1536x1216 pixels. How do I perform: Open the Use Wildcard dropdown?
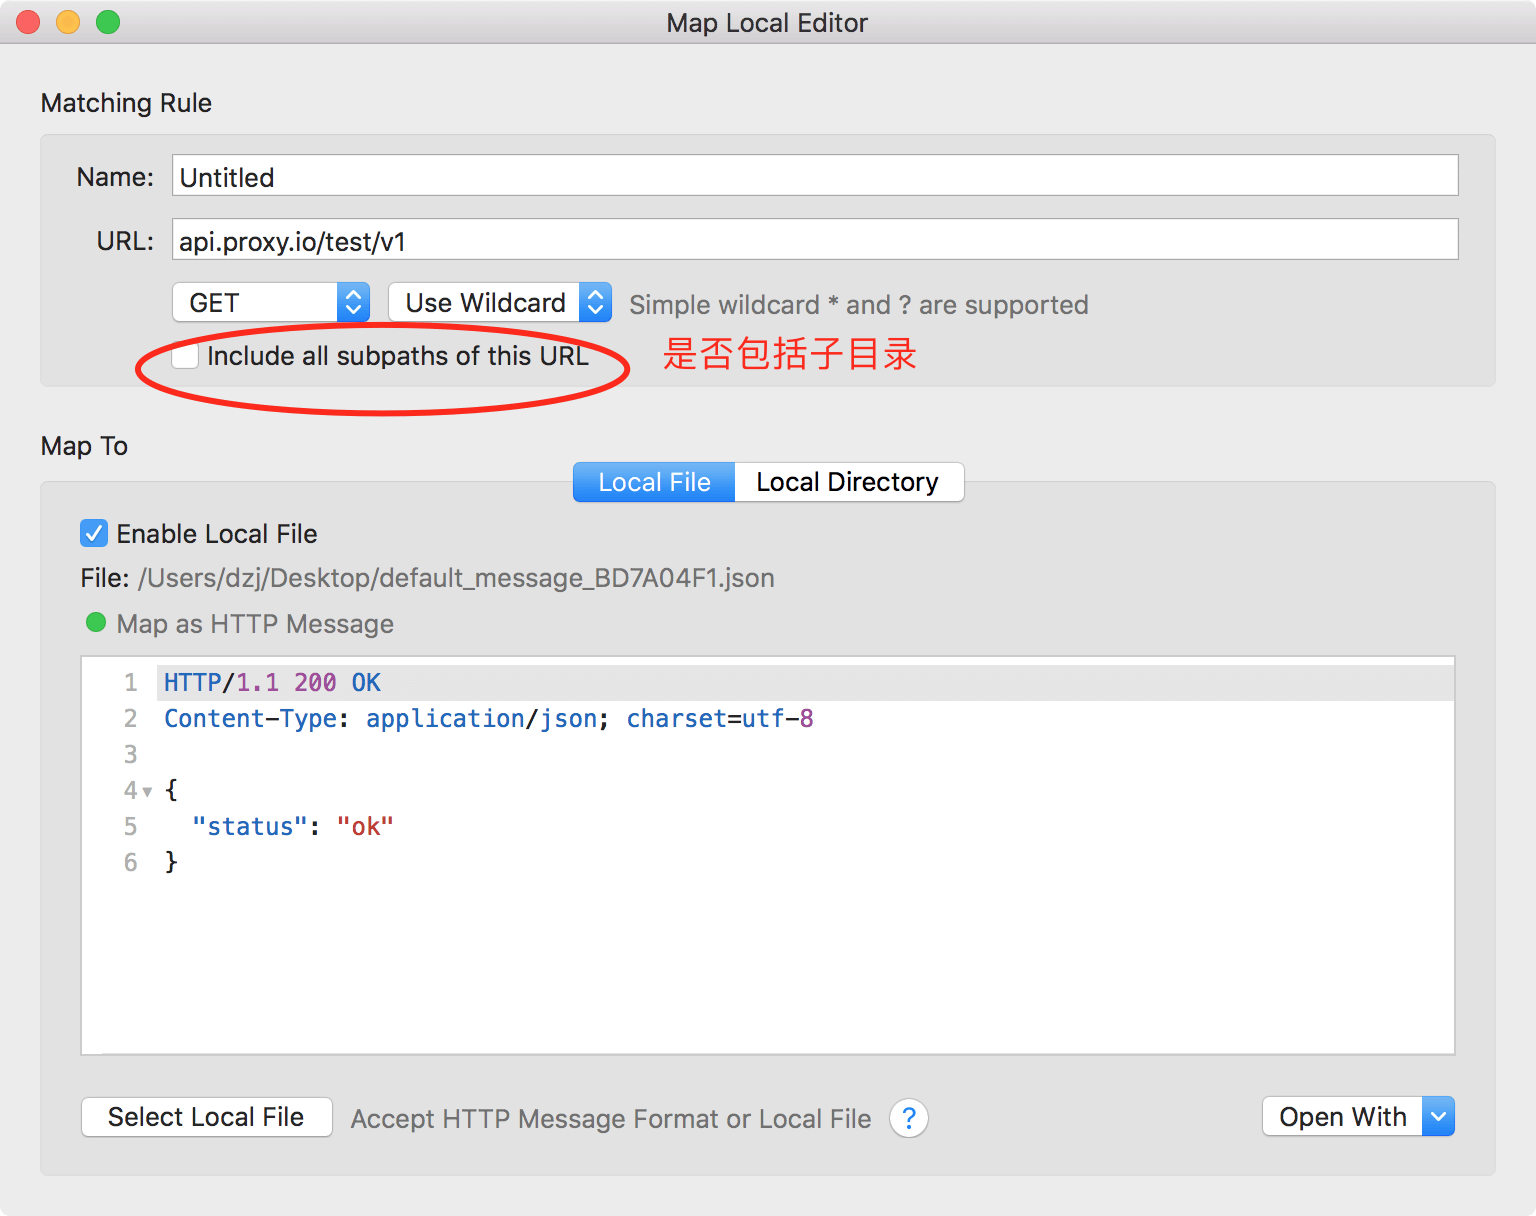[x=500, y=302]
